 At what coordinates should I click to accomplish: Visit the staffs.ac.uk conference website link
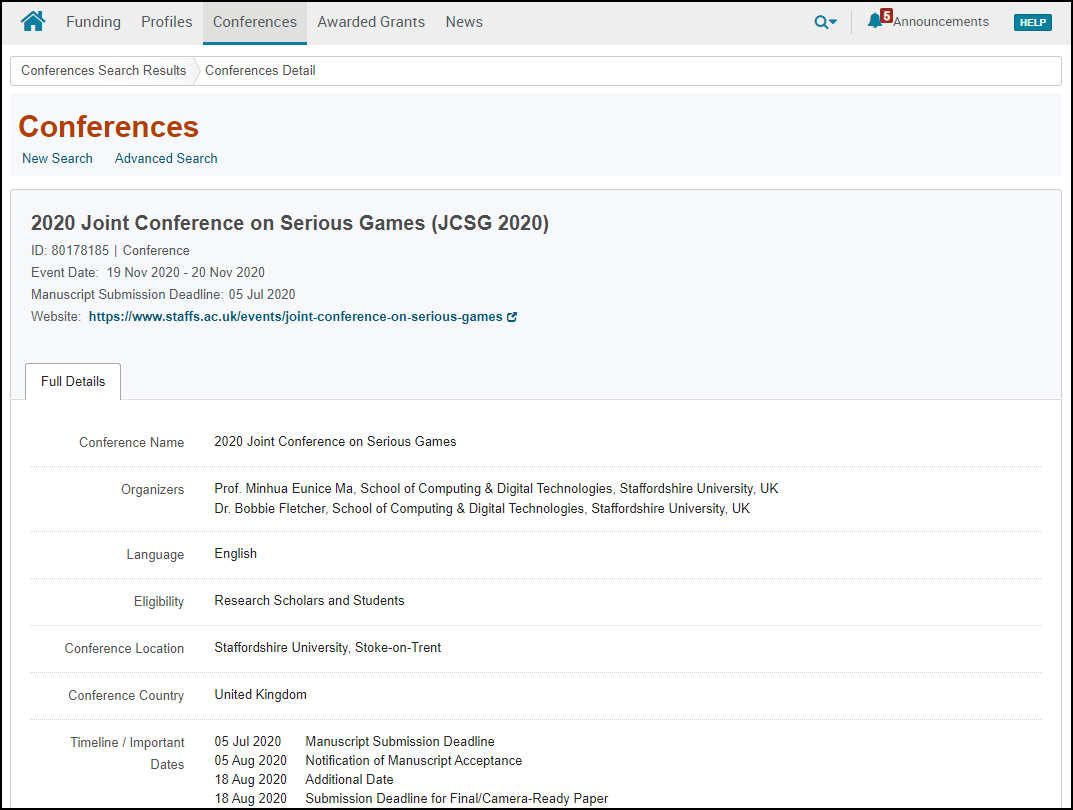[x=295, y=317]
